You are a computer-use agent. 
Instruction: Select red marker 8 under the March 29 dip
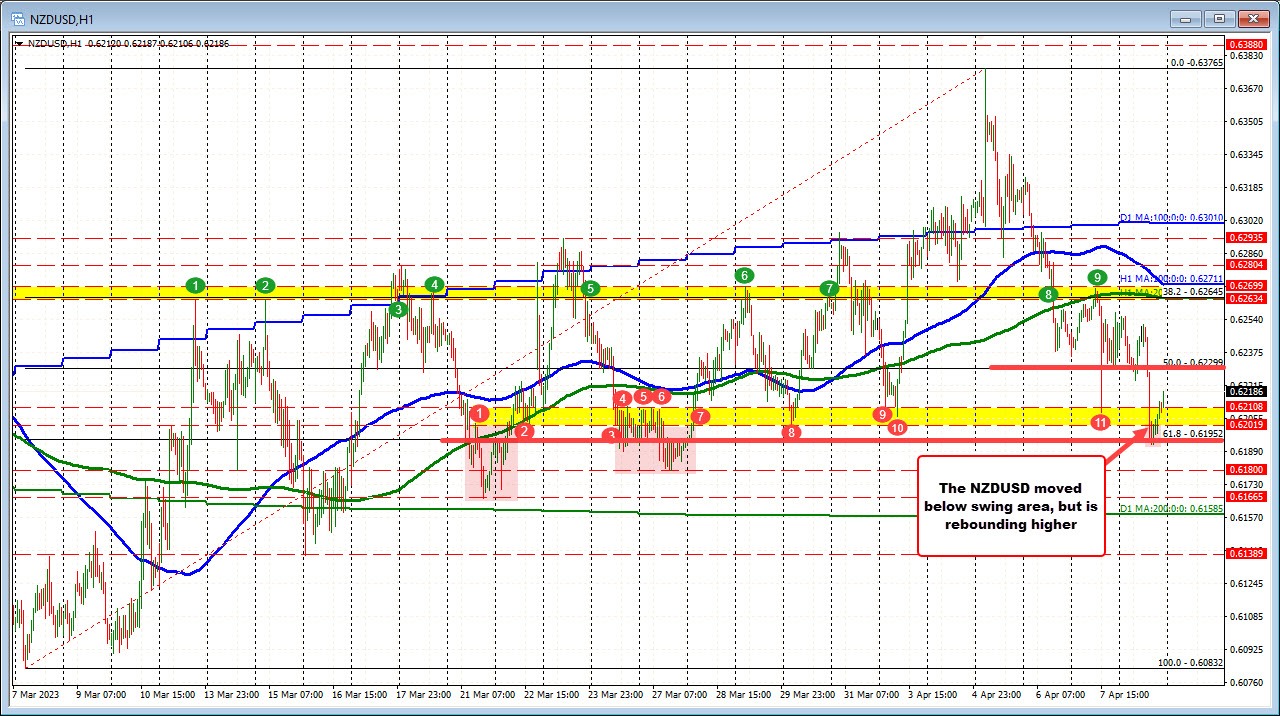[x=790, y=432]
